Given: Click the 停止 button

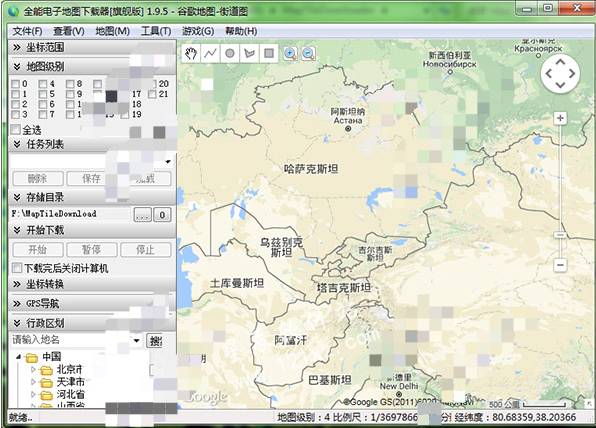Looking at the screenshot, I should (x=146, y=249).
